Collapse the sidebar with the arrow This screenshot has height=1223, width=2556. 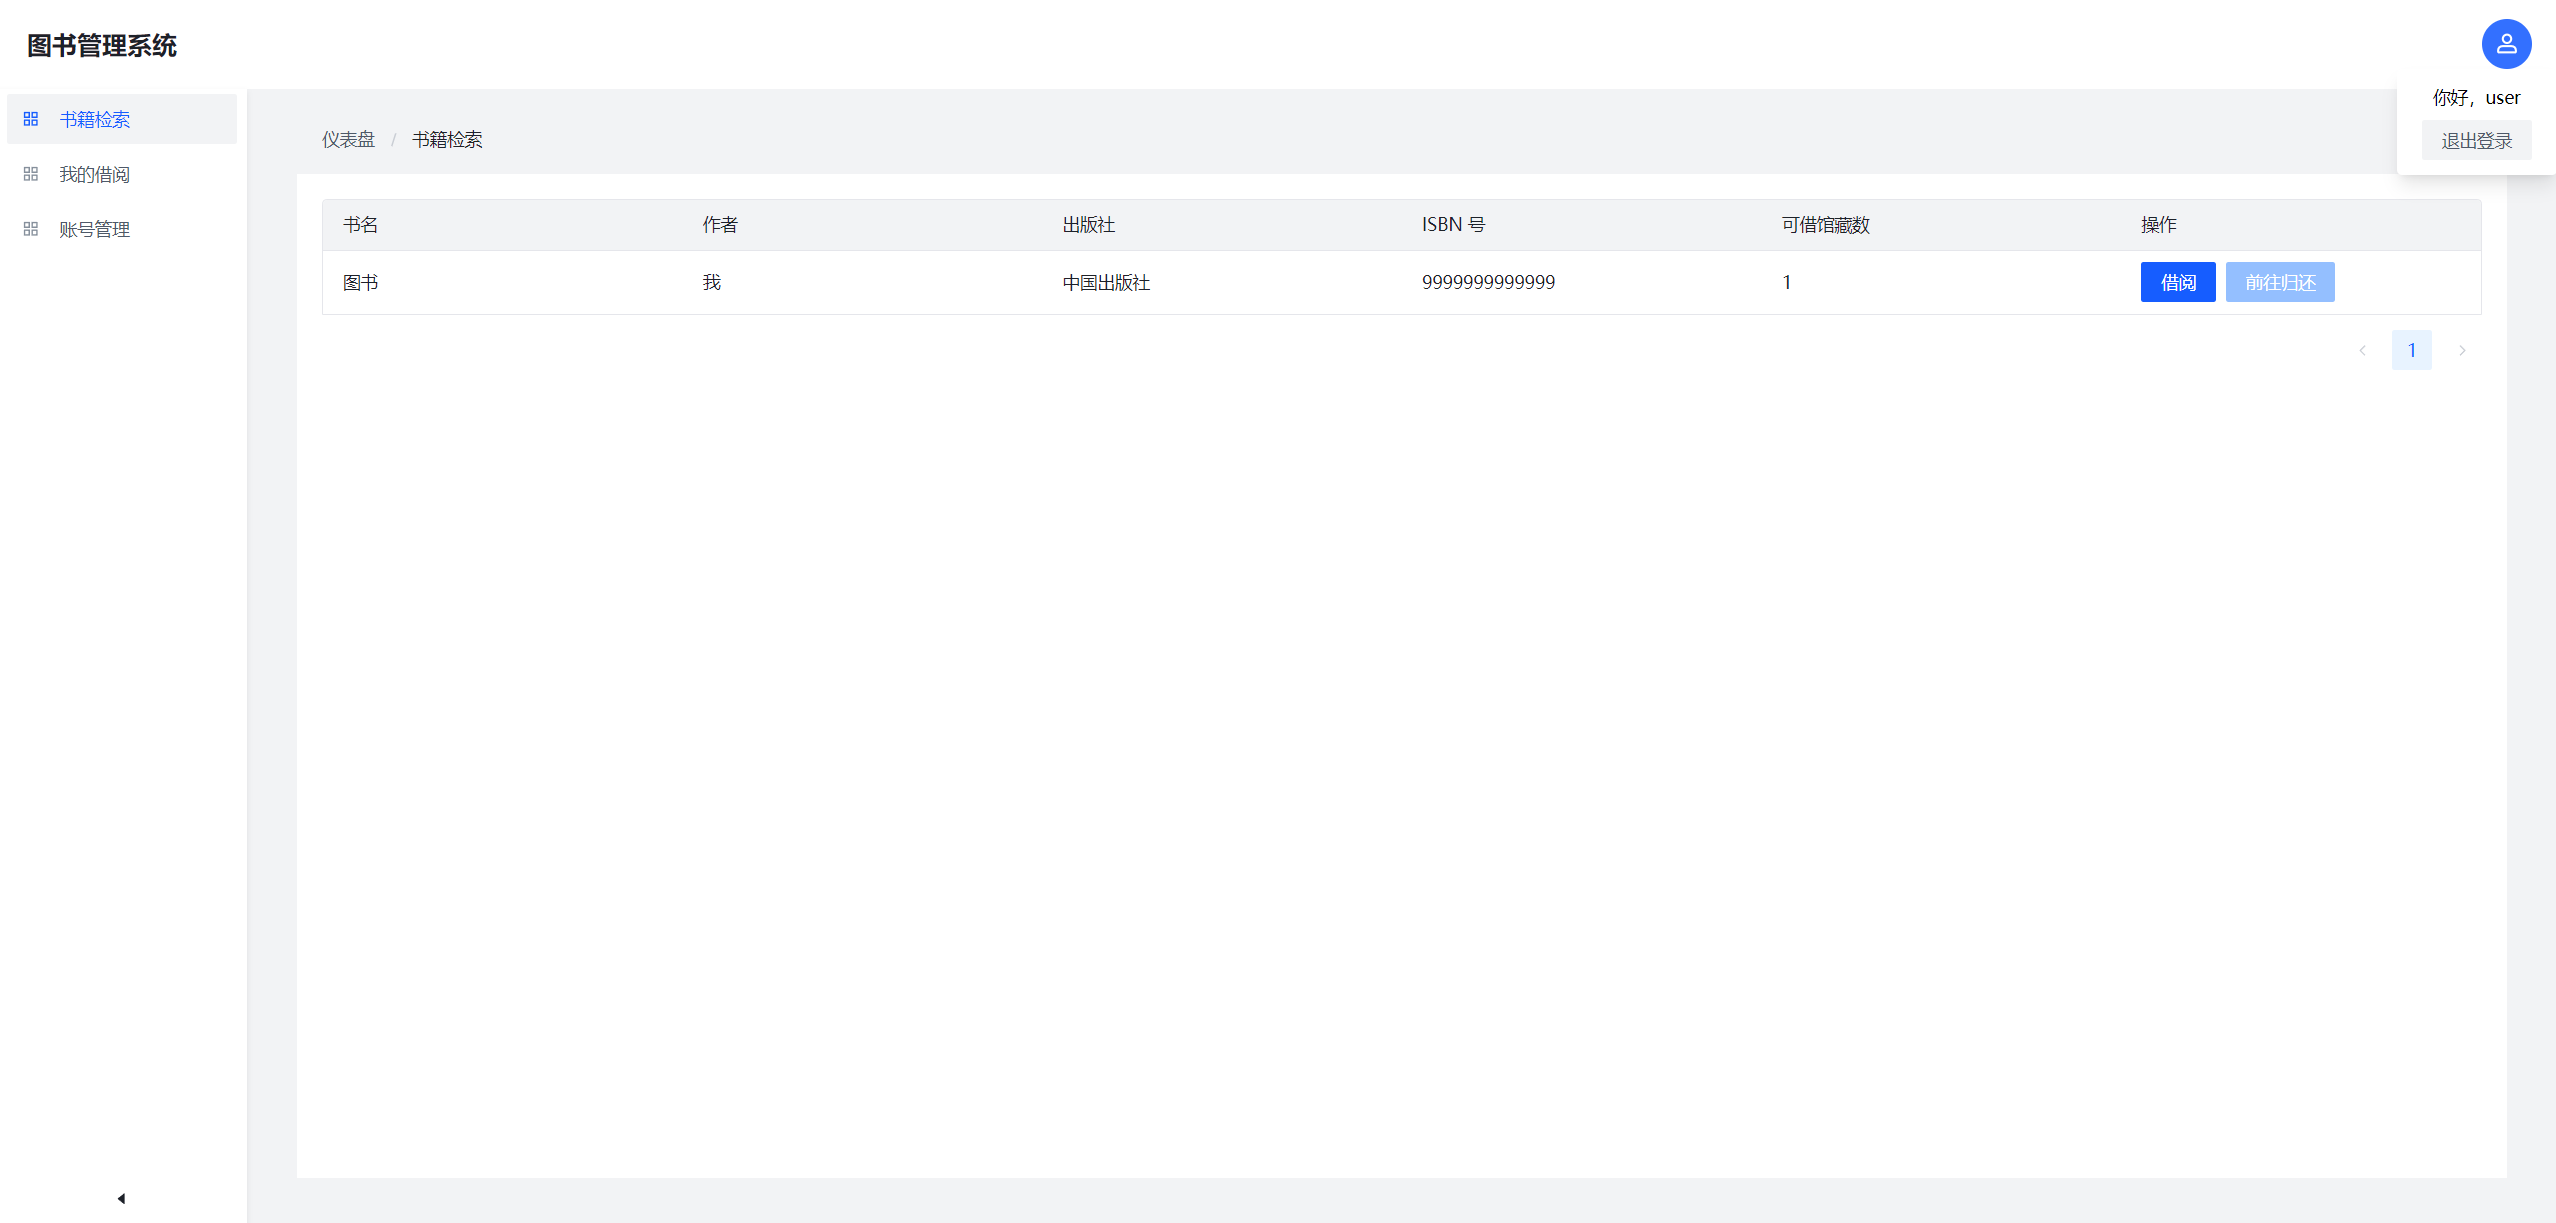121,1198
